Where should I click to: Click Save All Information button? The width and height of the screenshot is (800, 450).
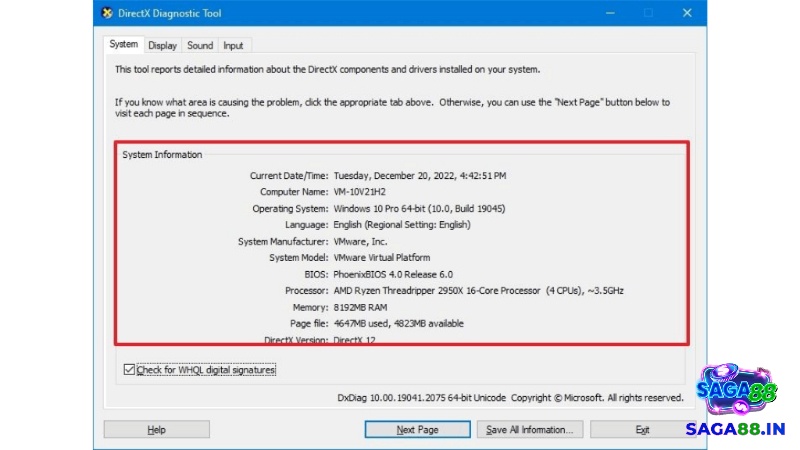click(x=530, y=430)
